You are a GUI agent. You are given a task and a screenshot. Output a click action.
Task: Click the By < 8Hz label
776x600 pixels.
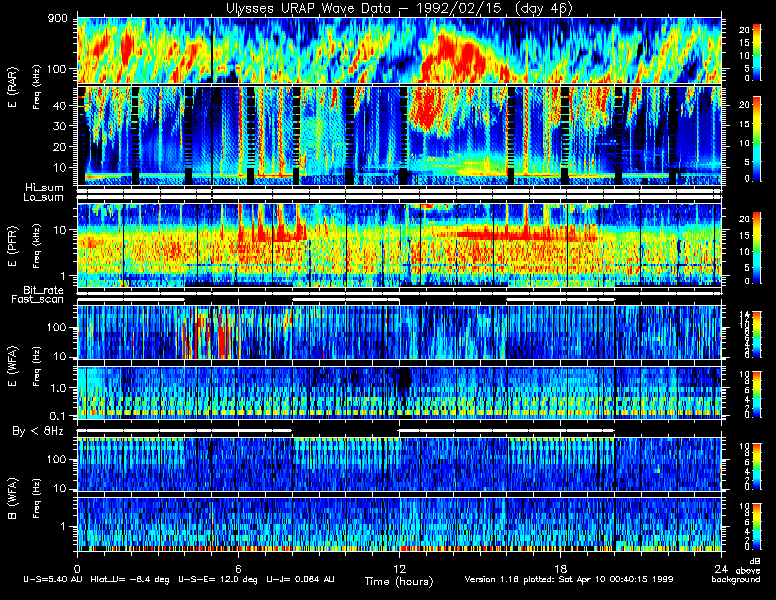point(38,431)
